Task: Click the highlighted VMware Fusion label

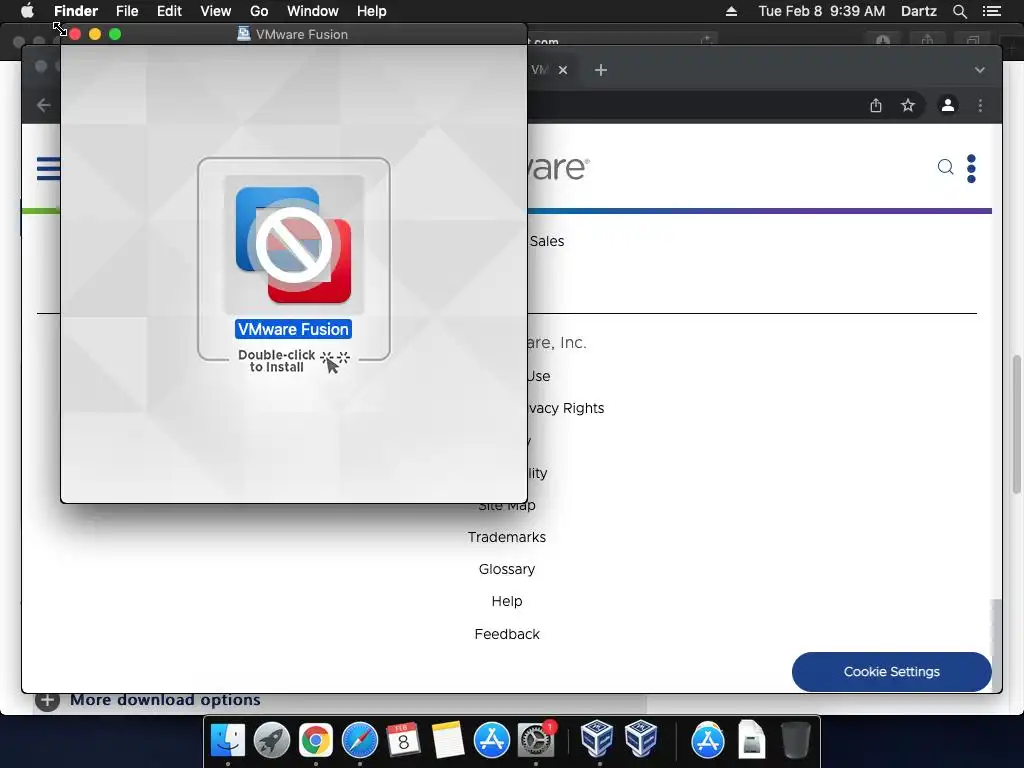Action: coord(293,329)
